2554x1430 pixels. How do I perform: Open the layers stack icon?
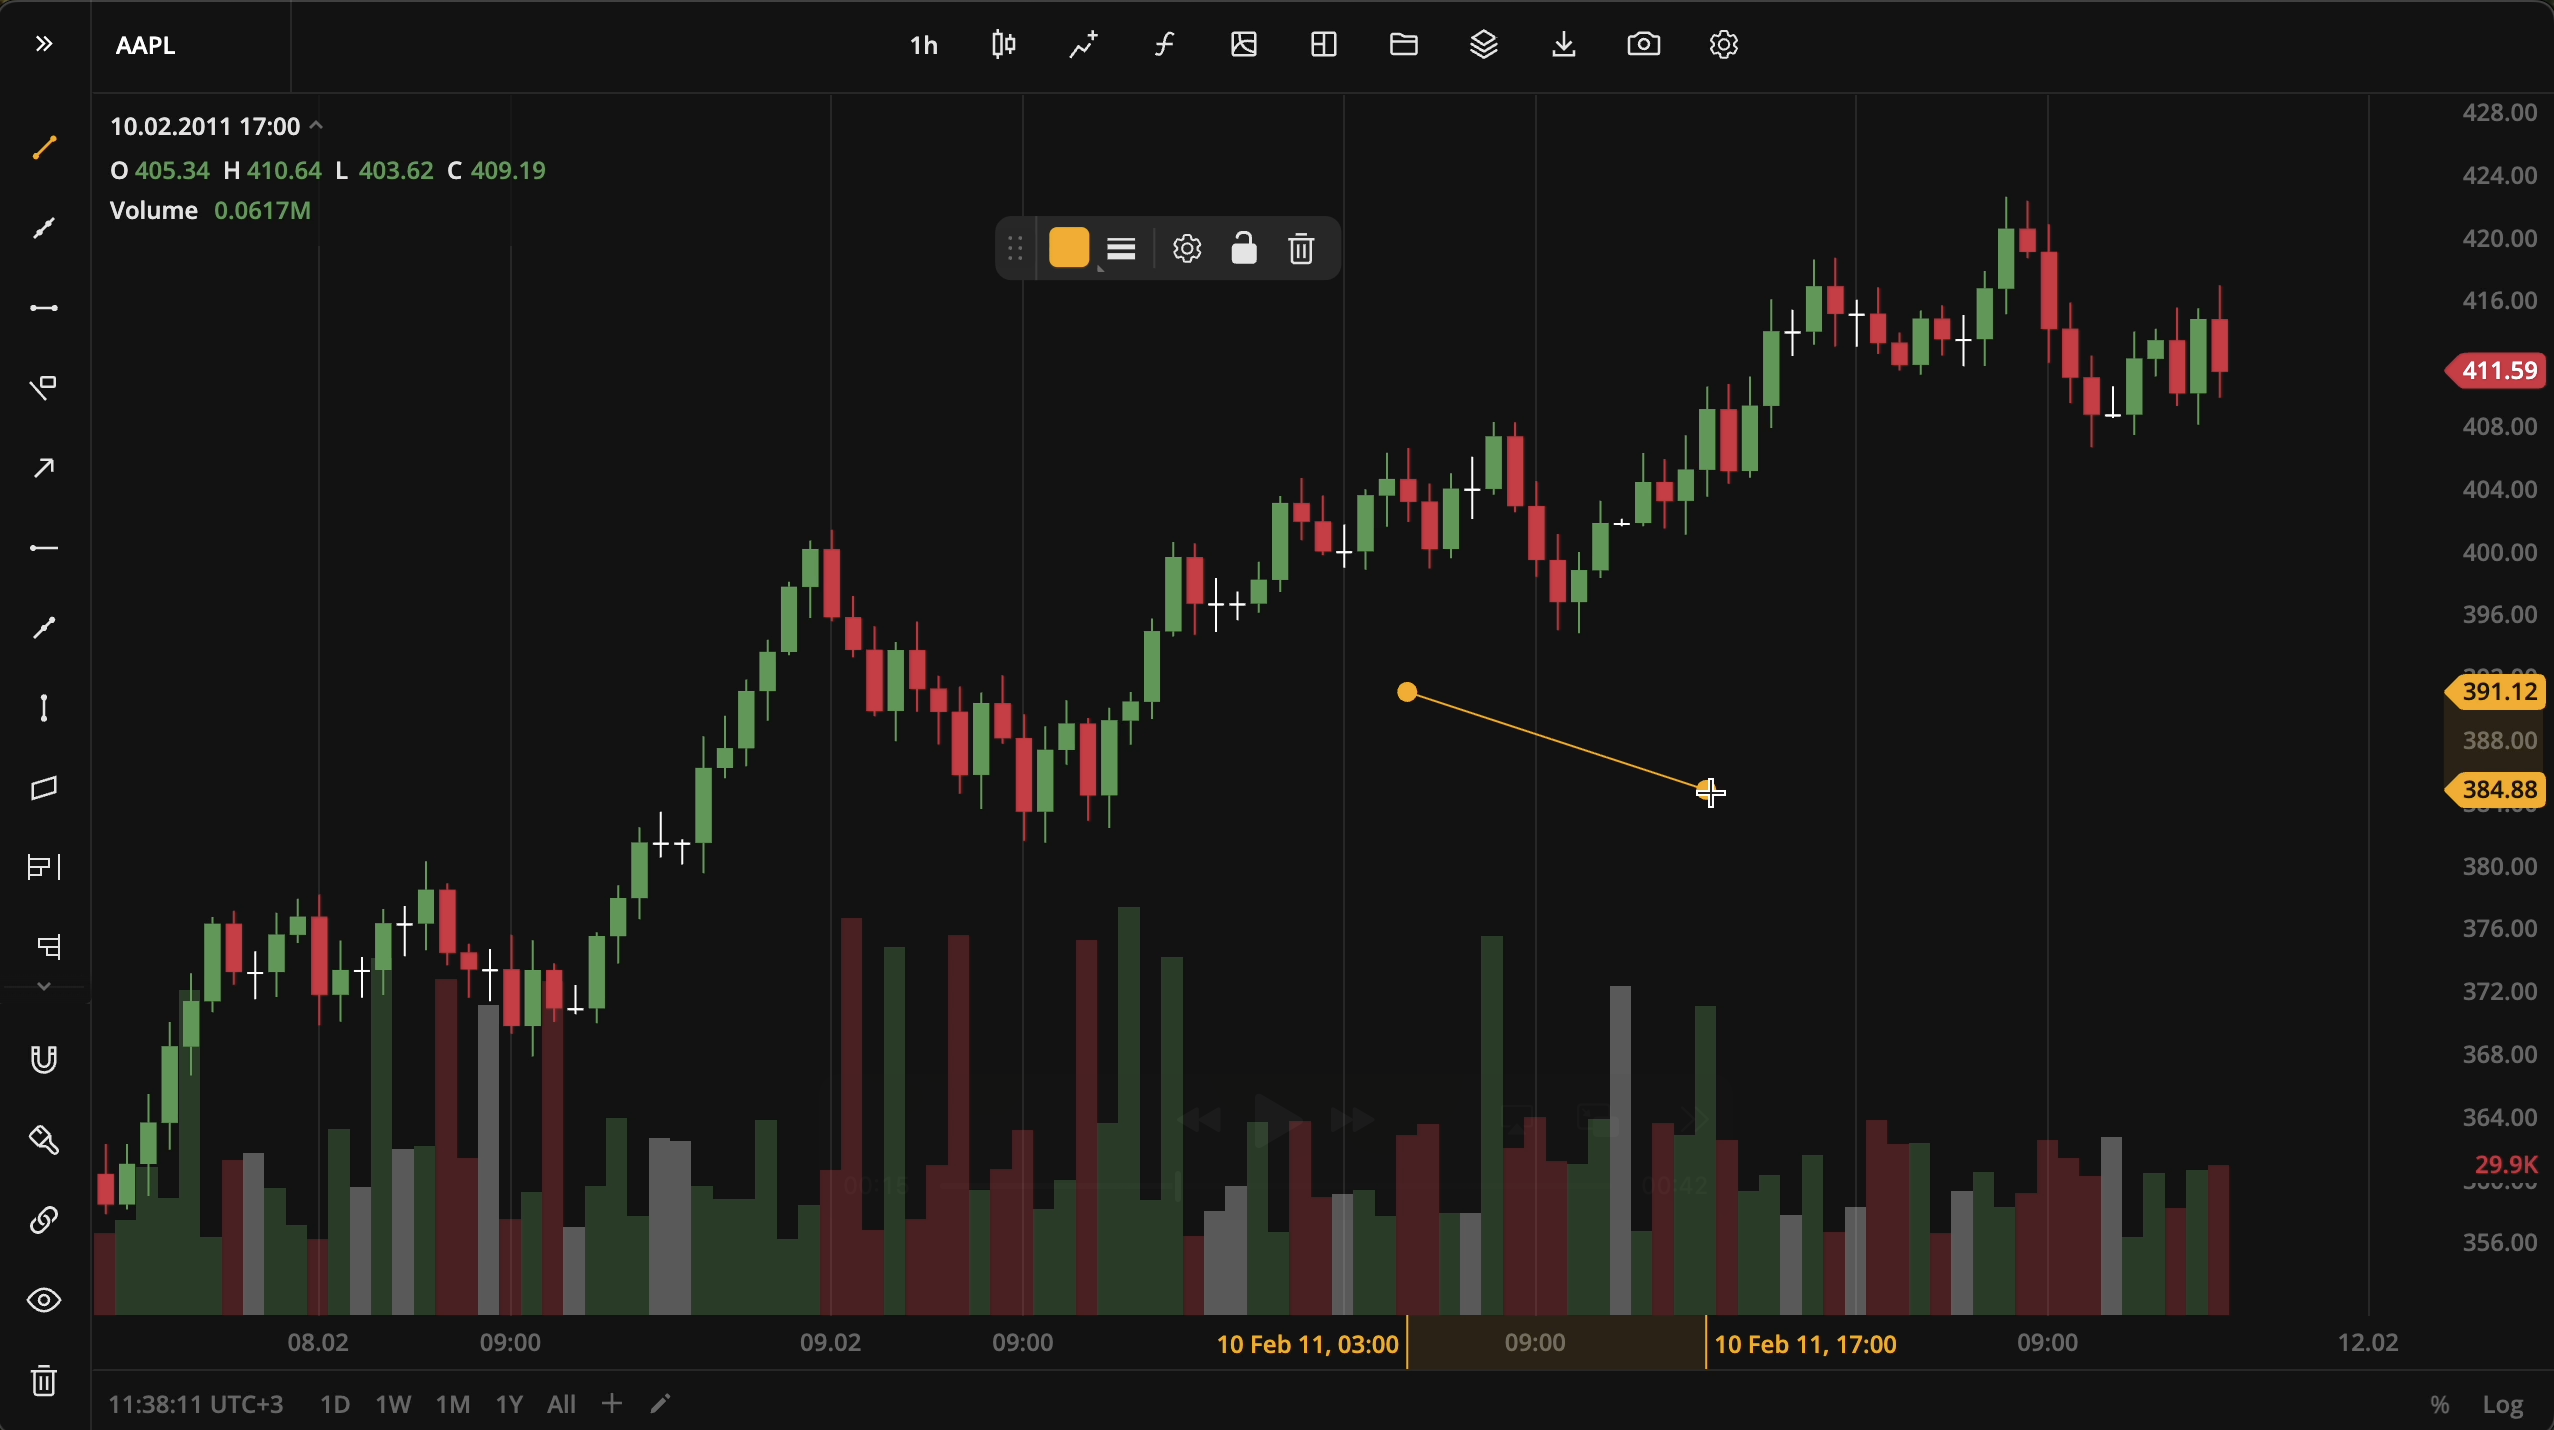coord(1483,45)
